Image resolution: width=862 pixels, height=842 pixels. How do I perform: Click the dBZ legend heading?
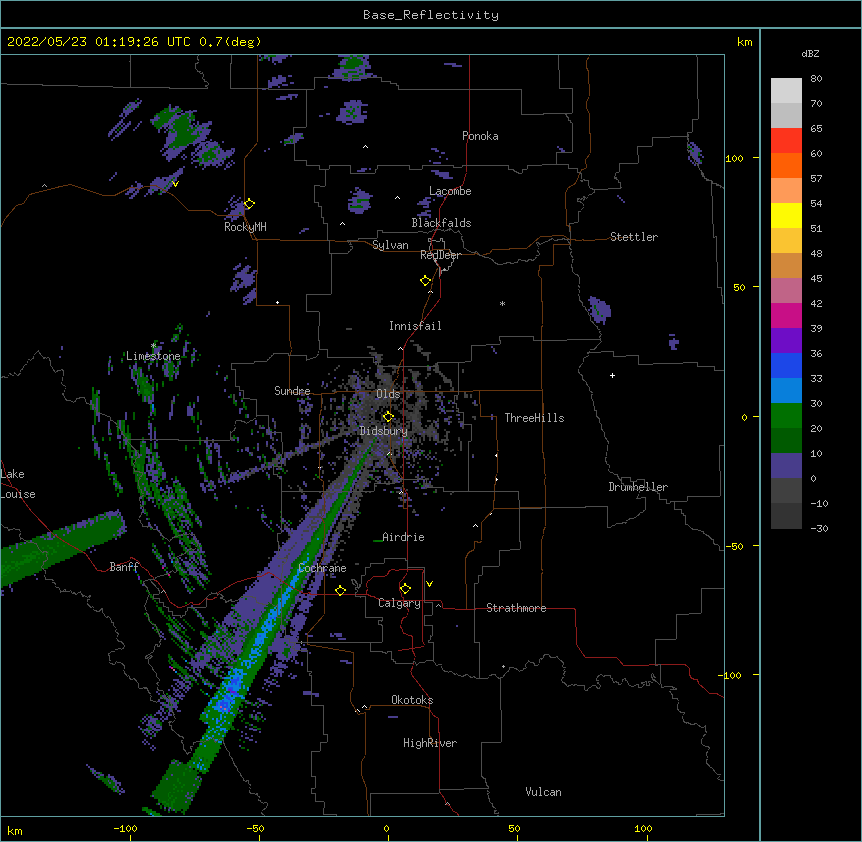pos(810,53)
